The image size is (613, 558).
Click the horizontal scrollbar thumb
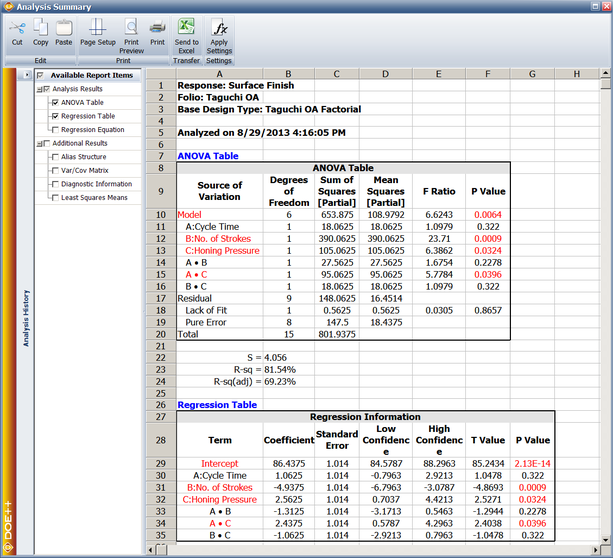(161, 550)
